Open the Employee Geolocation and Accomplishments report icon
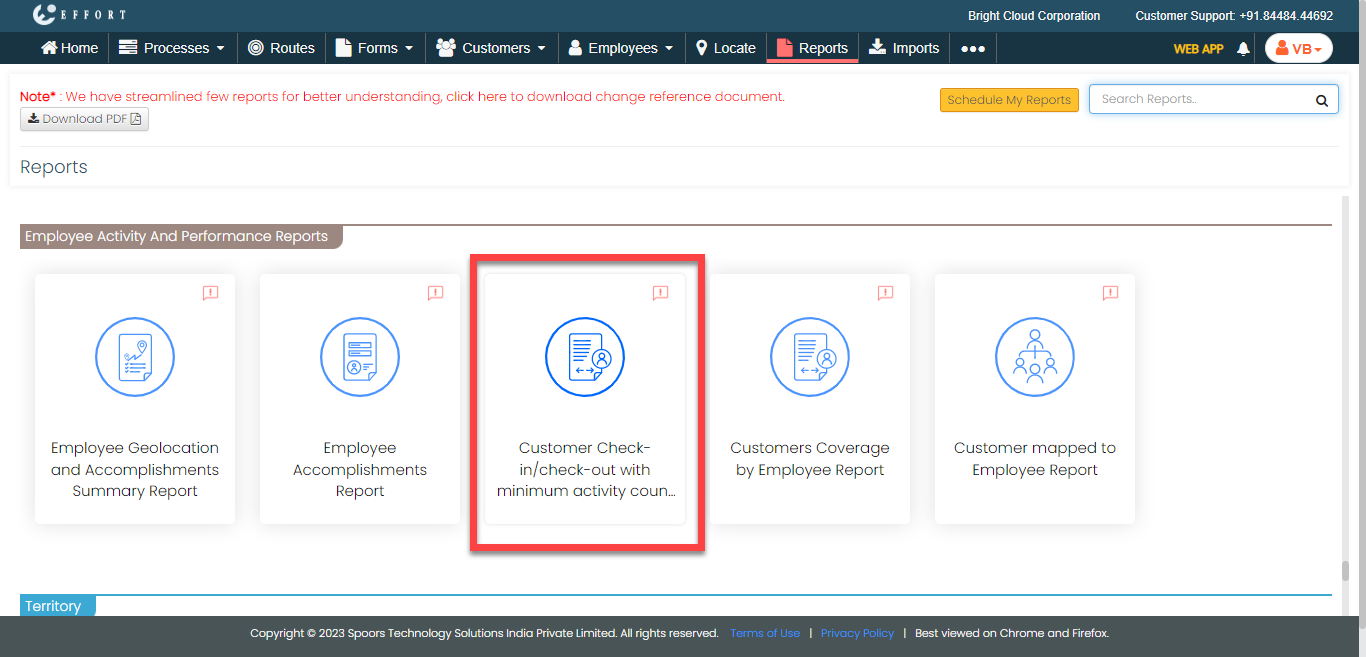Image resolution: width=1366 pixels, height=657 pixels. (x=135, y=357)
